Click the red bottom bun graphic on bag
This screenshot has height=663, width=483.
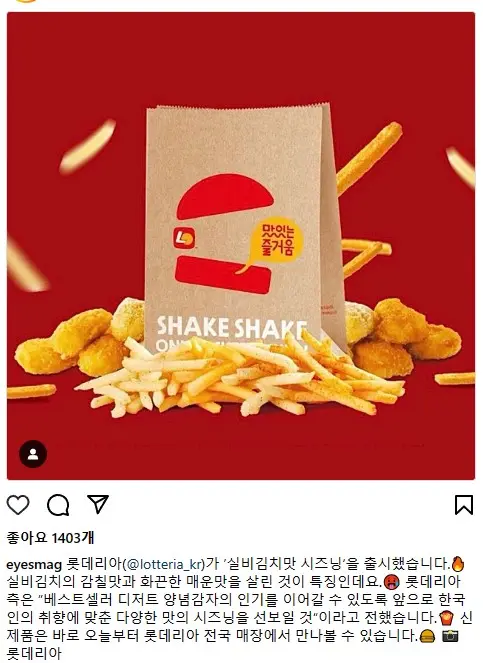223,274
